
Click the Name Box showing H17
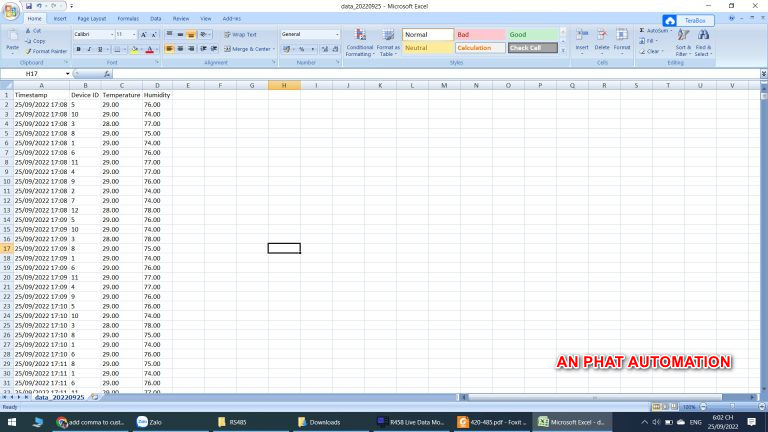coord(32,74)
